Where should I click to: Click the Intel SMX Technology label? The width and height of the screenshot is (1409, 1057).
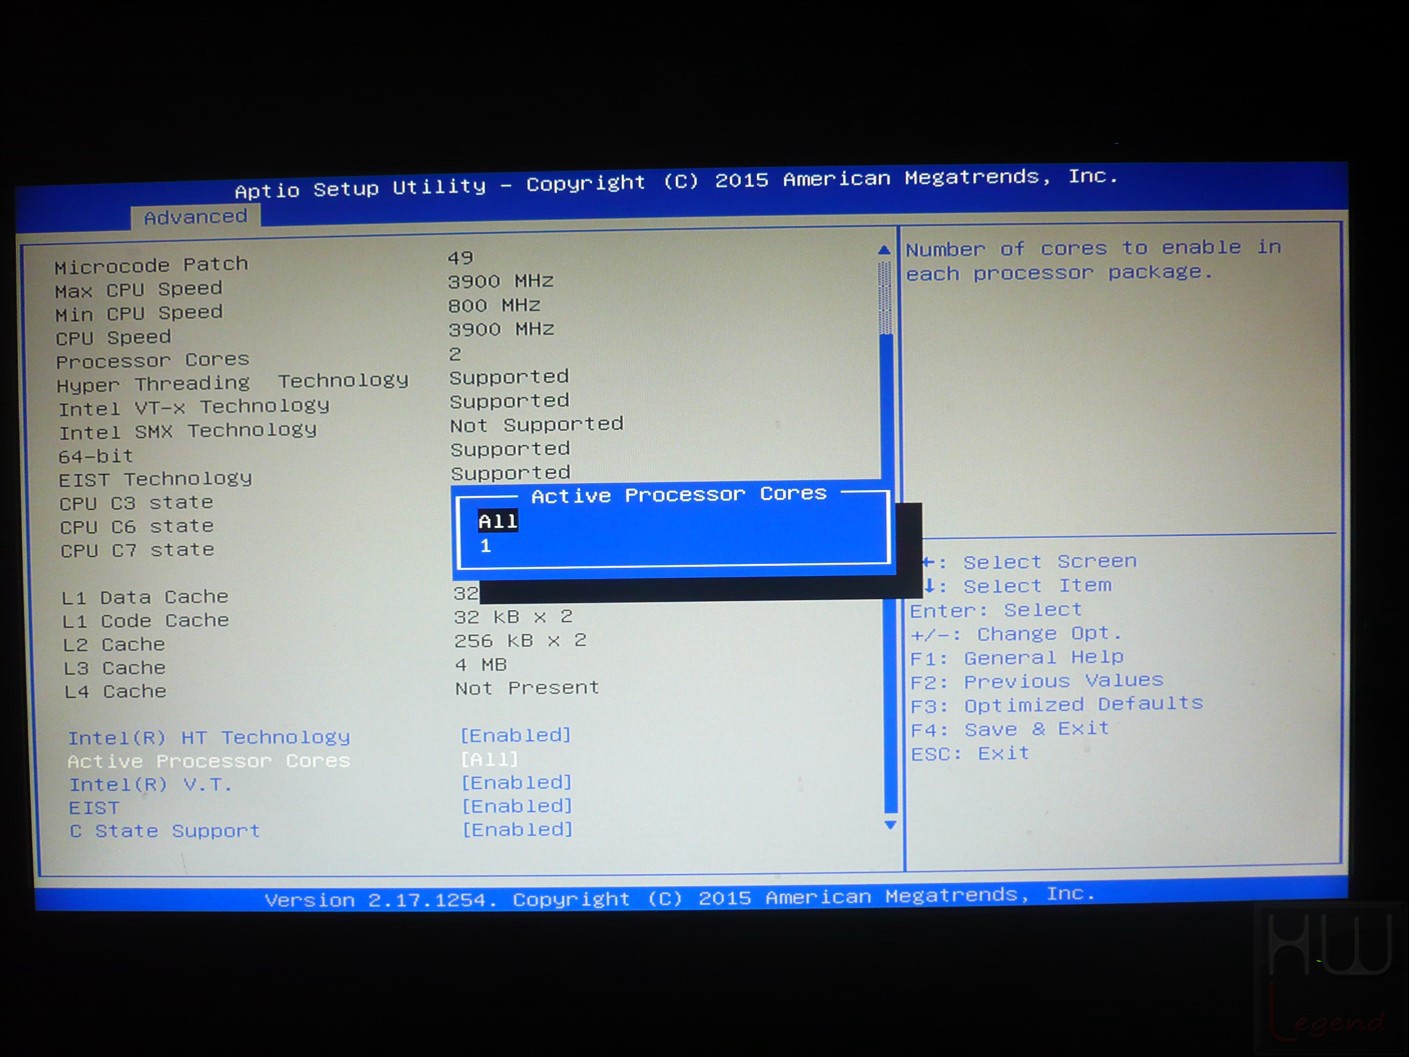click(x=187, y=431)
